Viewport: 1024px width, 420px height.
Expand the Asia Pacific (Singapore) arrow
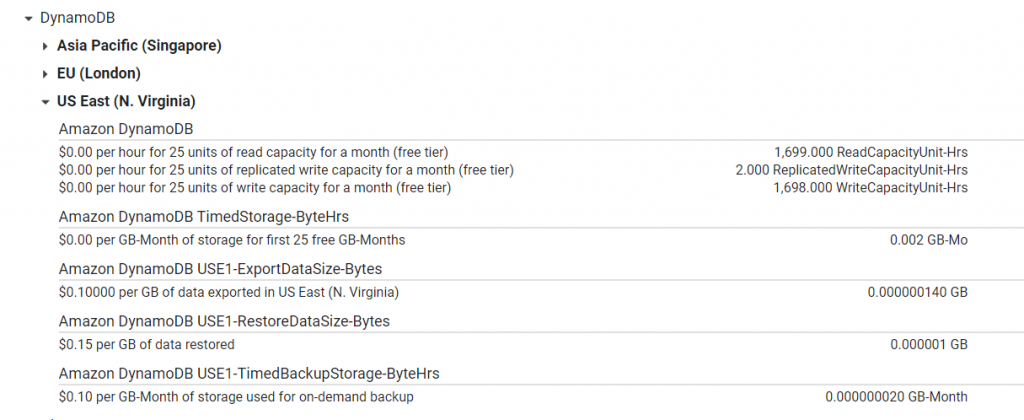[45, 46]
